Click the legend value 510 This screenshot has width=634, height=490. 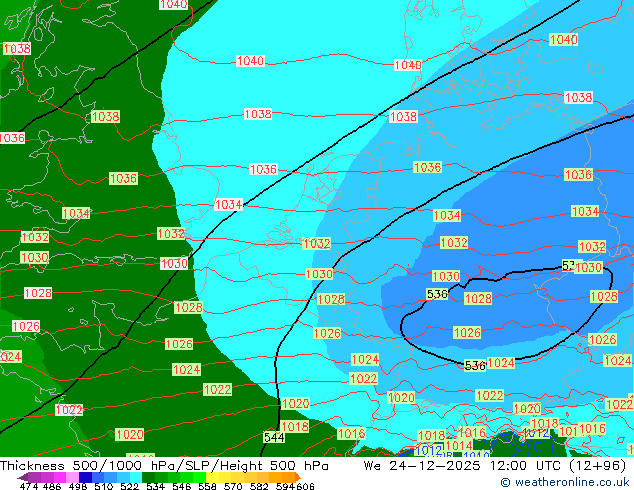tap(104, 486)
